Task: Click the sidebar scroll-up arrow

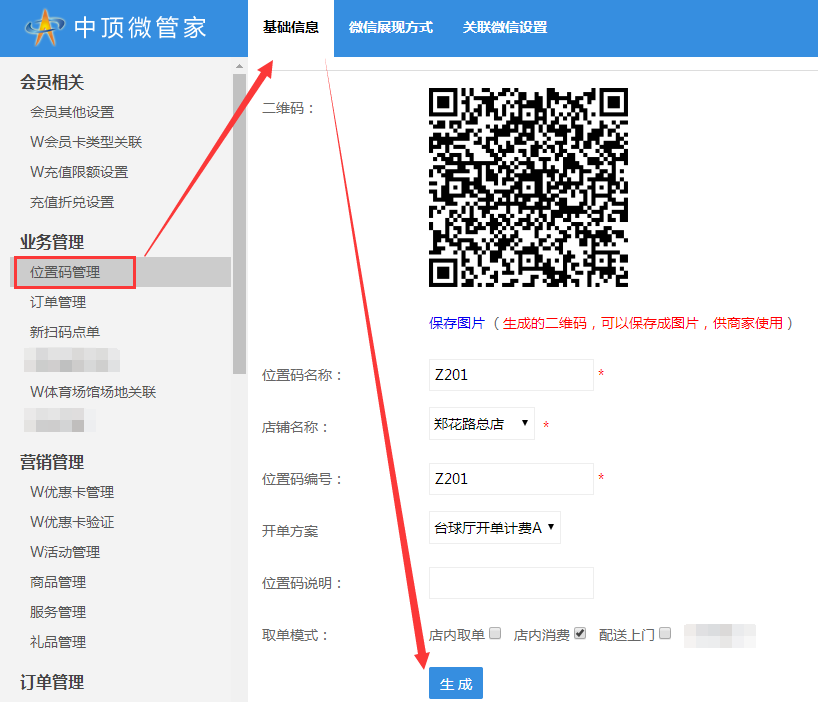Action: (239, 66)
